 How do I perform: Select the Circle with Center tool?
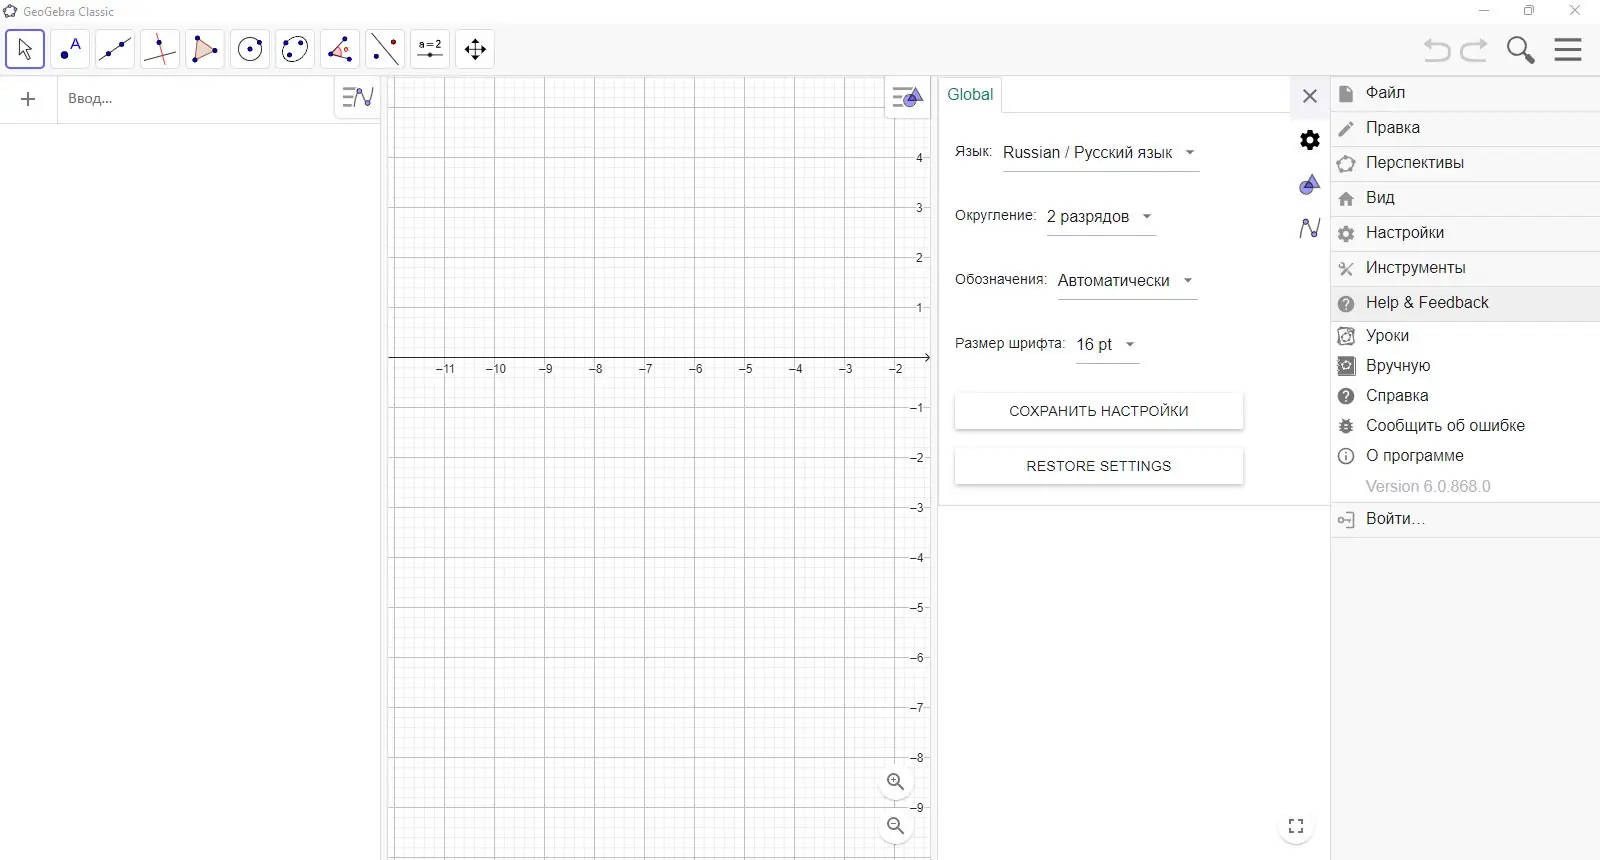pos(250,49)
